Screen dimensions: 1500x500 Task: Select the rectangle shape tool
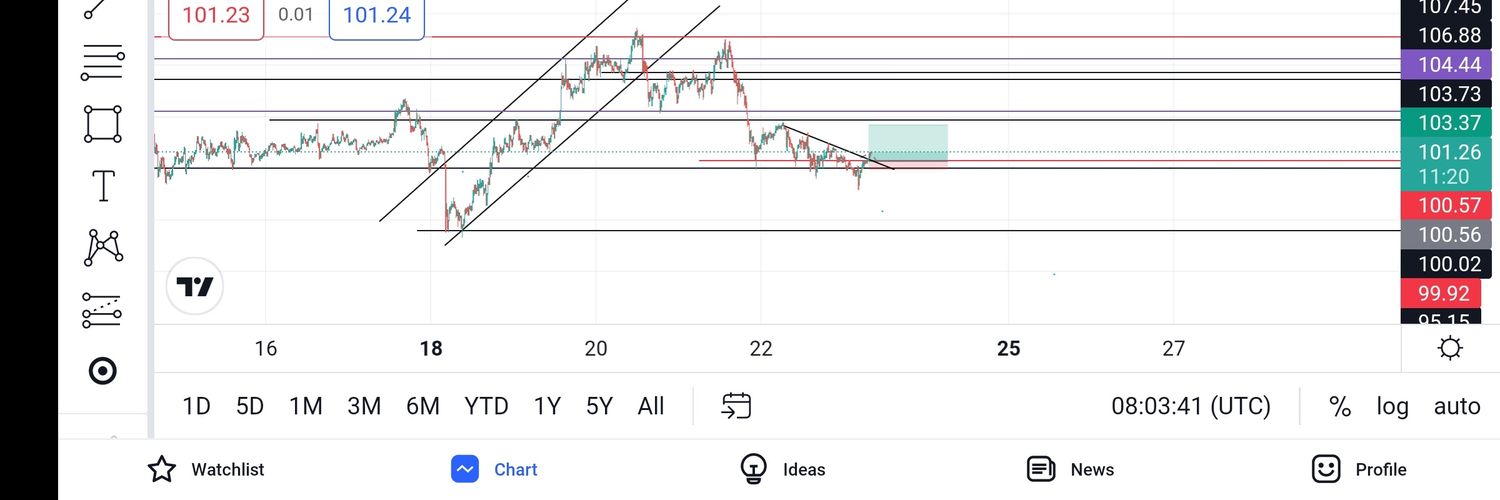click(x=103, y=124)
